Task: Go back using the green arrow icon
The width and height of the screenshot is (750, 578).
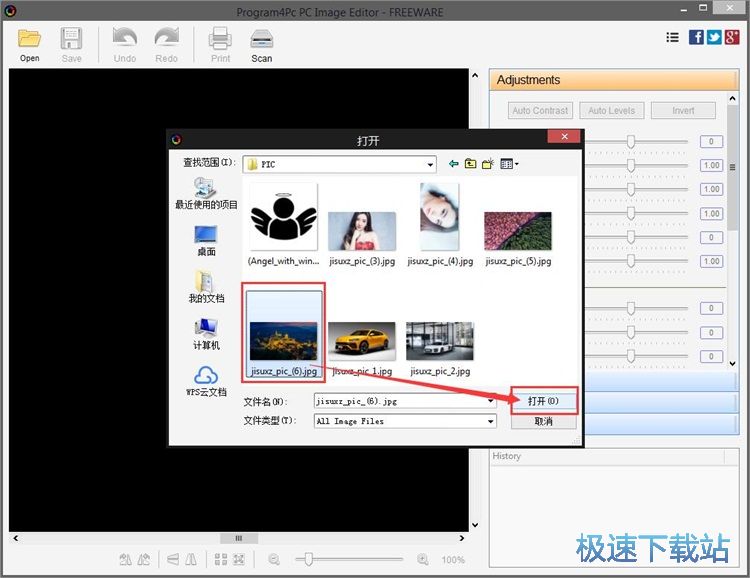Action: (454, 164)
